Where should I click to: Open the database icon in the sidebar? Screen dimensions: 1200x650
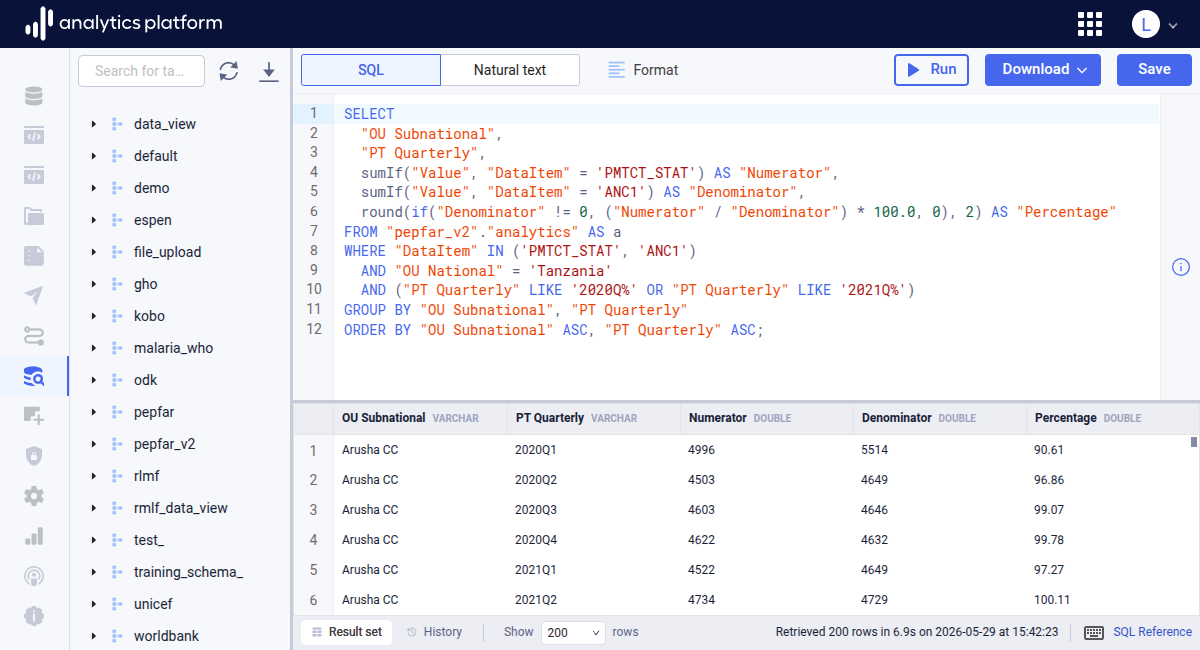click(x=34, y=96)
